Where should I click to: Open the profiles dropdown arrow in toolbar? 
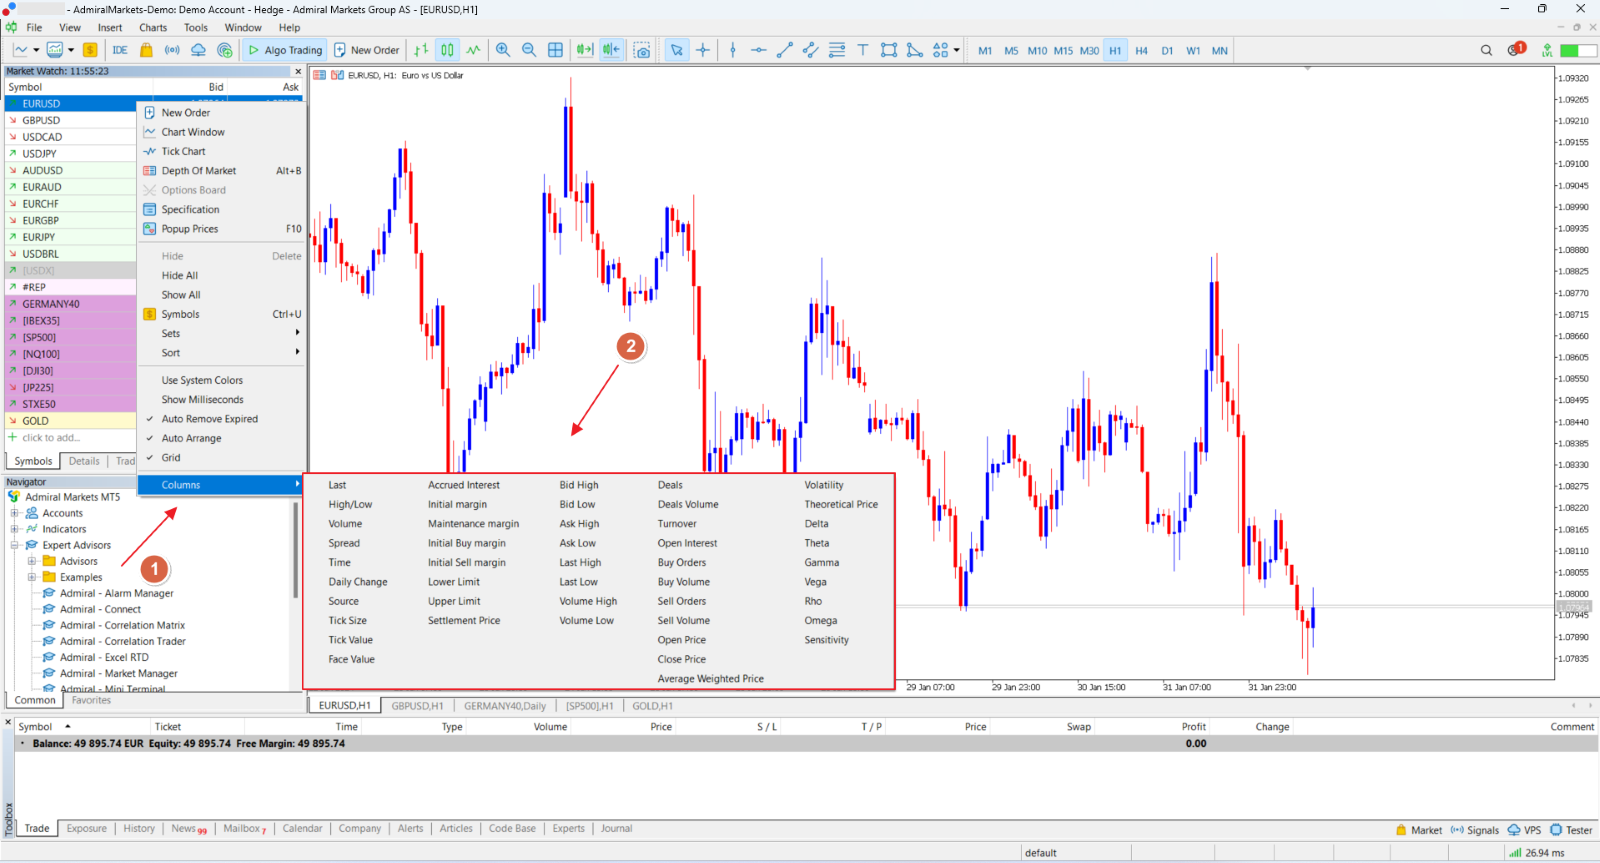point(71,50)
